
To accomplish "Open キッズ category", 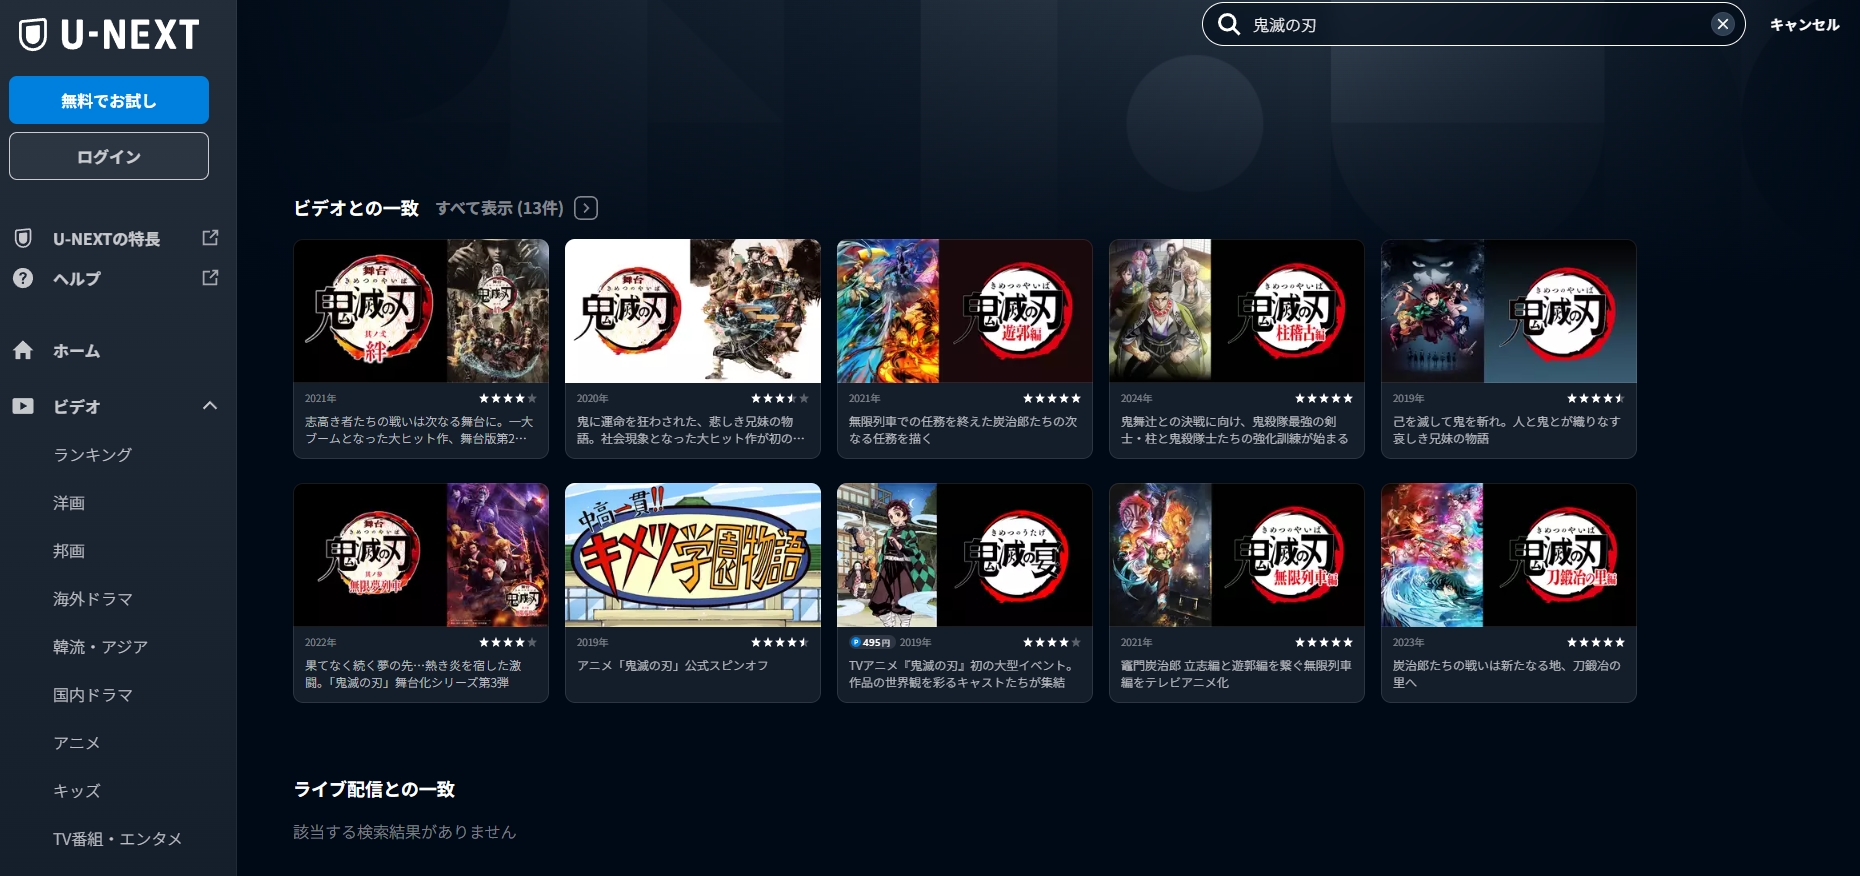I will pos(77,791).
